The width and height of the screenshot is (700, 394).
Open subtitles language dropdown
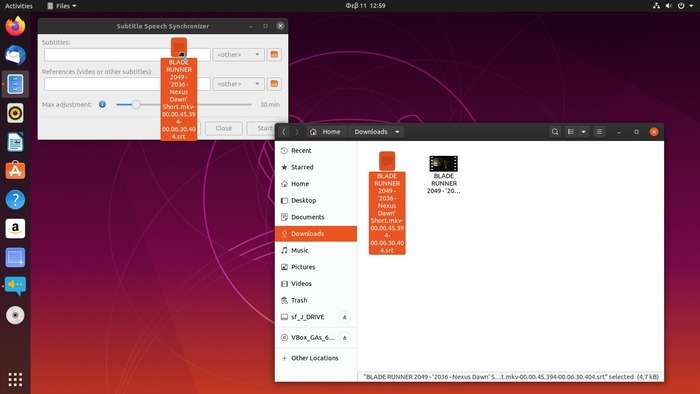pyautogui.click(x=238, y=54)
